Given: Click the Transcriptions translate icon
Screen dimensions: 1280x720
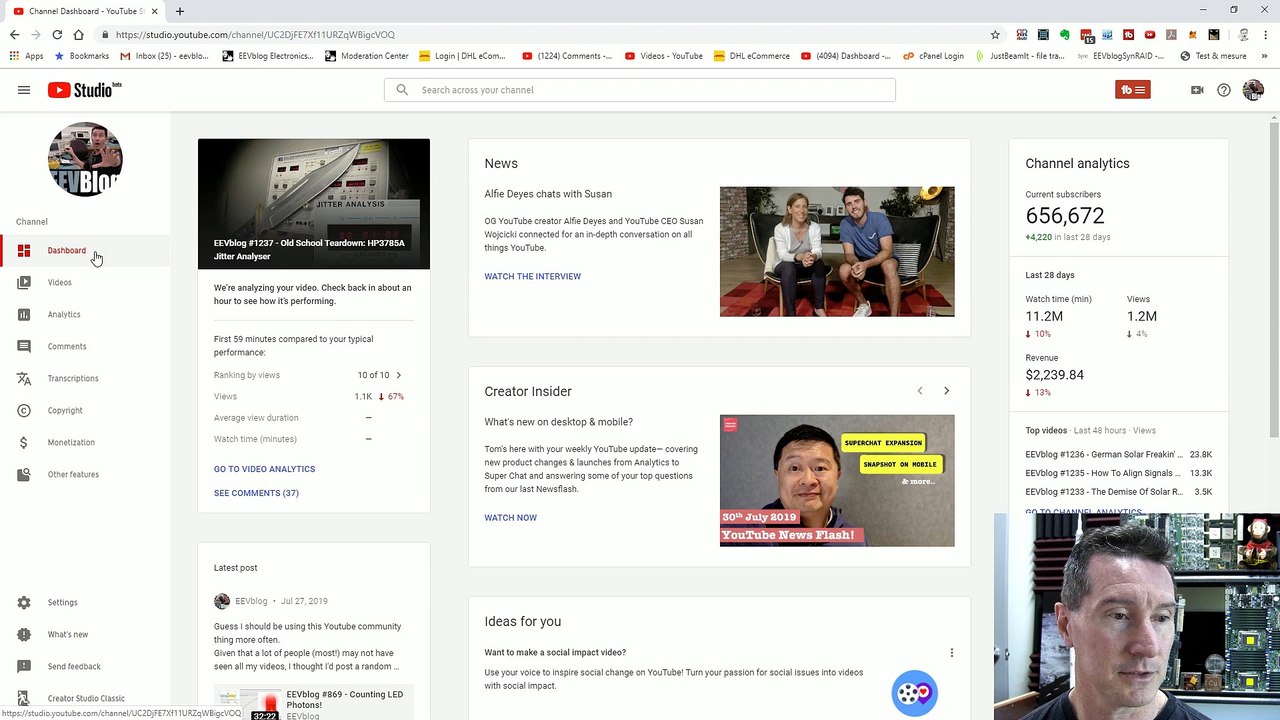Looking at the screenshot, I should click(24, 378).
